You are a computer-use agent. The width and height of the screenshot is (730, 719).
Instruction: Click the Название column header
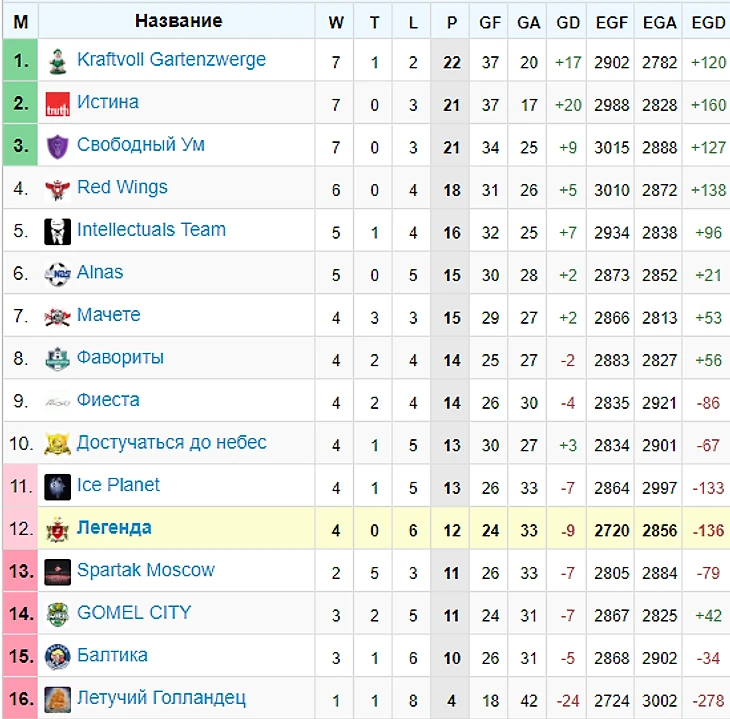coord(178,21)
